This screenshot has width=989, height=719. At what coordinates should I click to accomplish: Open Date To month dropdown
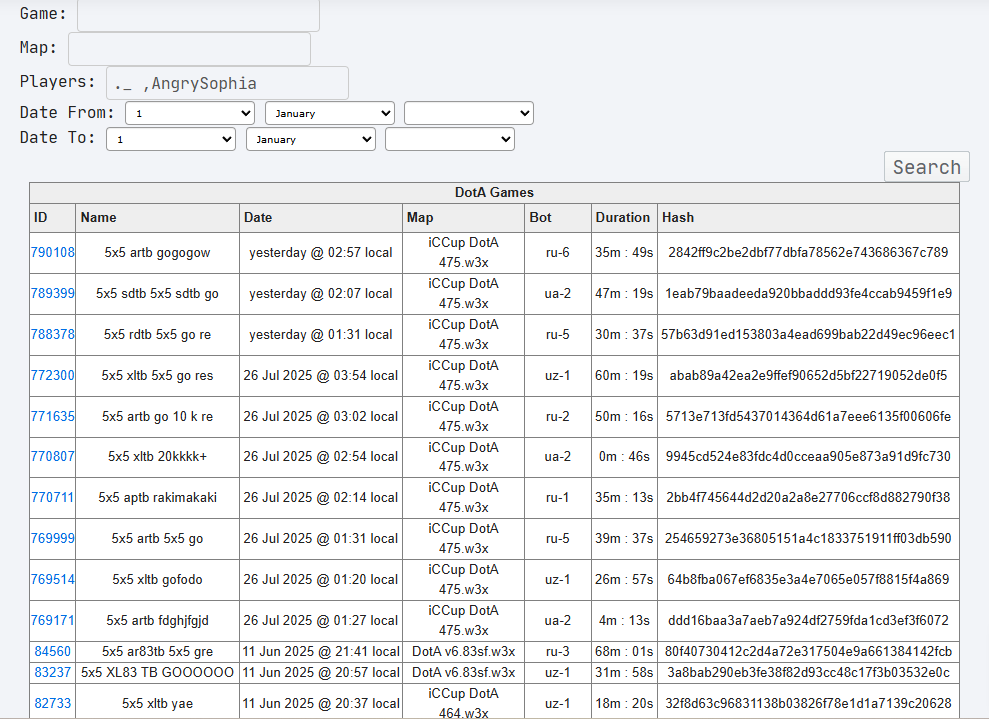[311, 139]
